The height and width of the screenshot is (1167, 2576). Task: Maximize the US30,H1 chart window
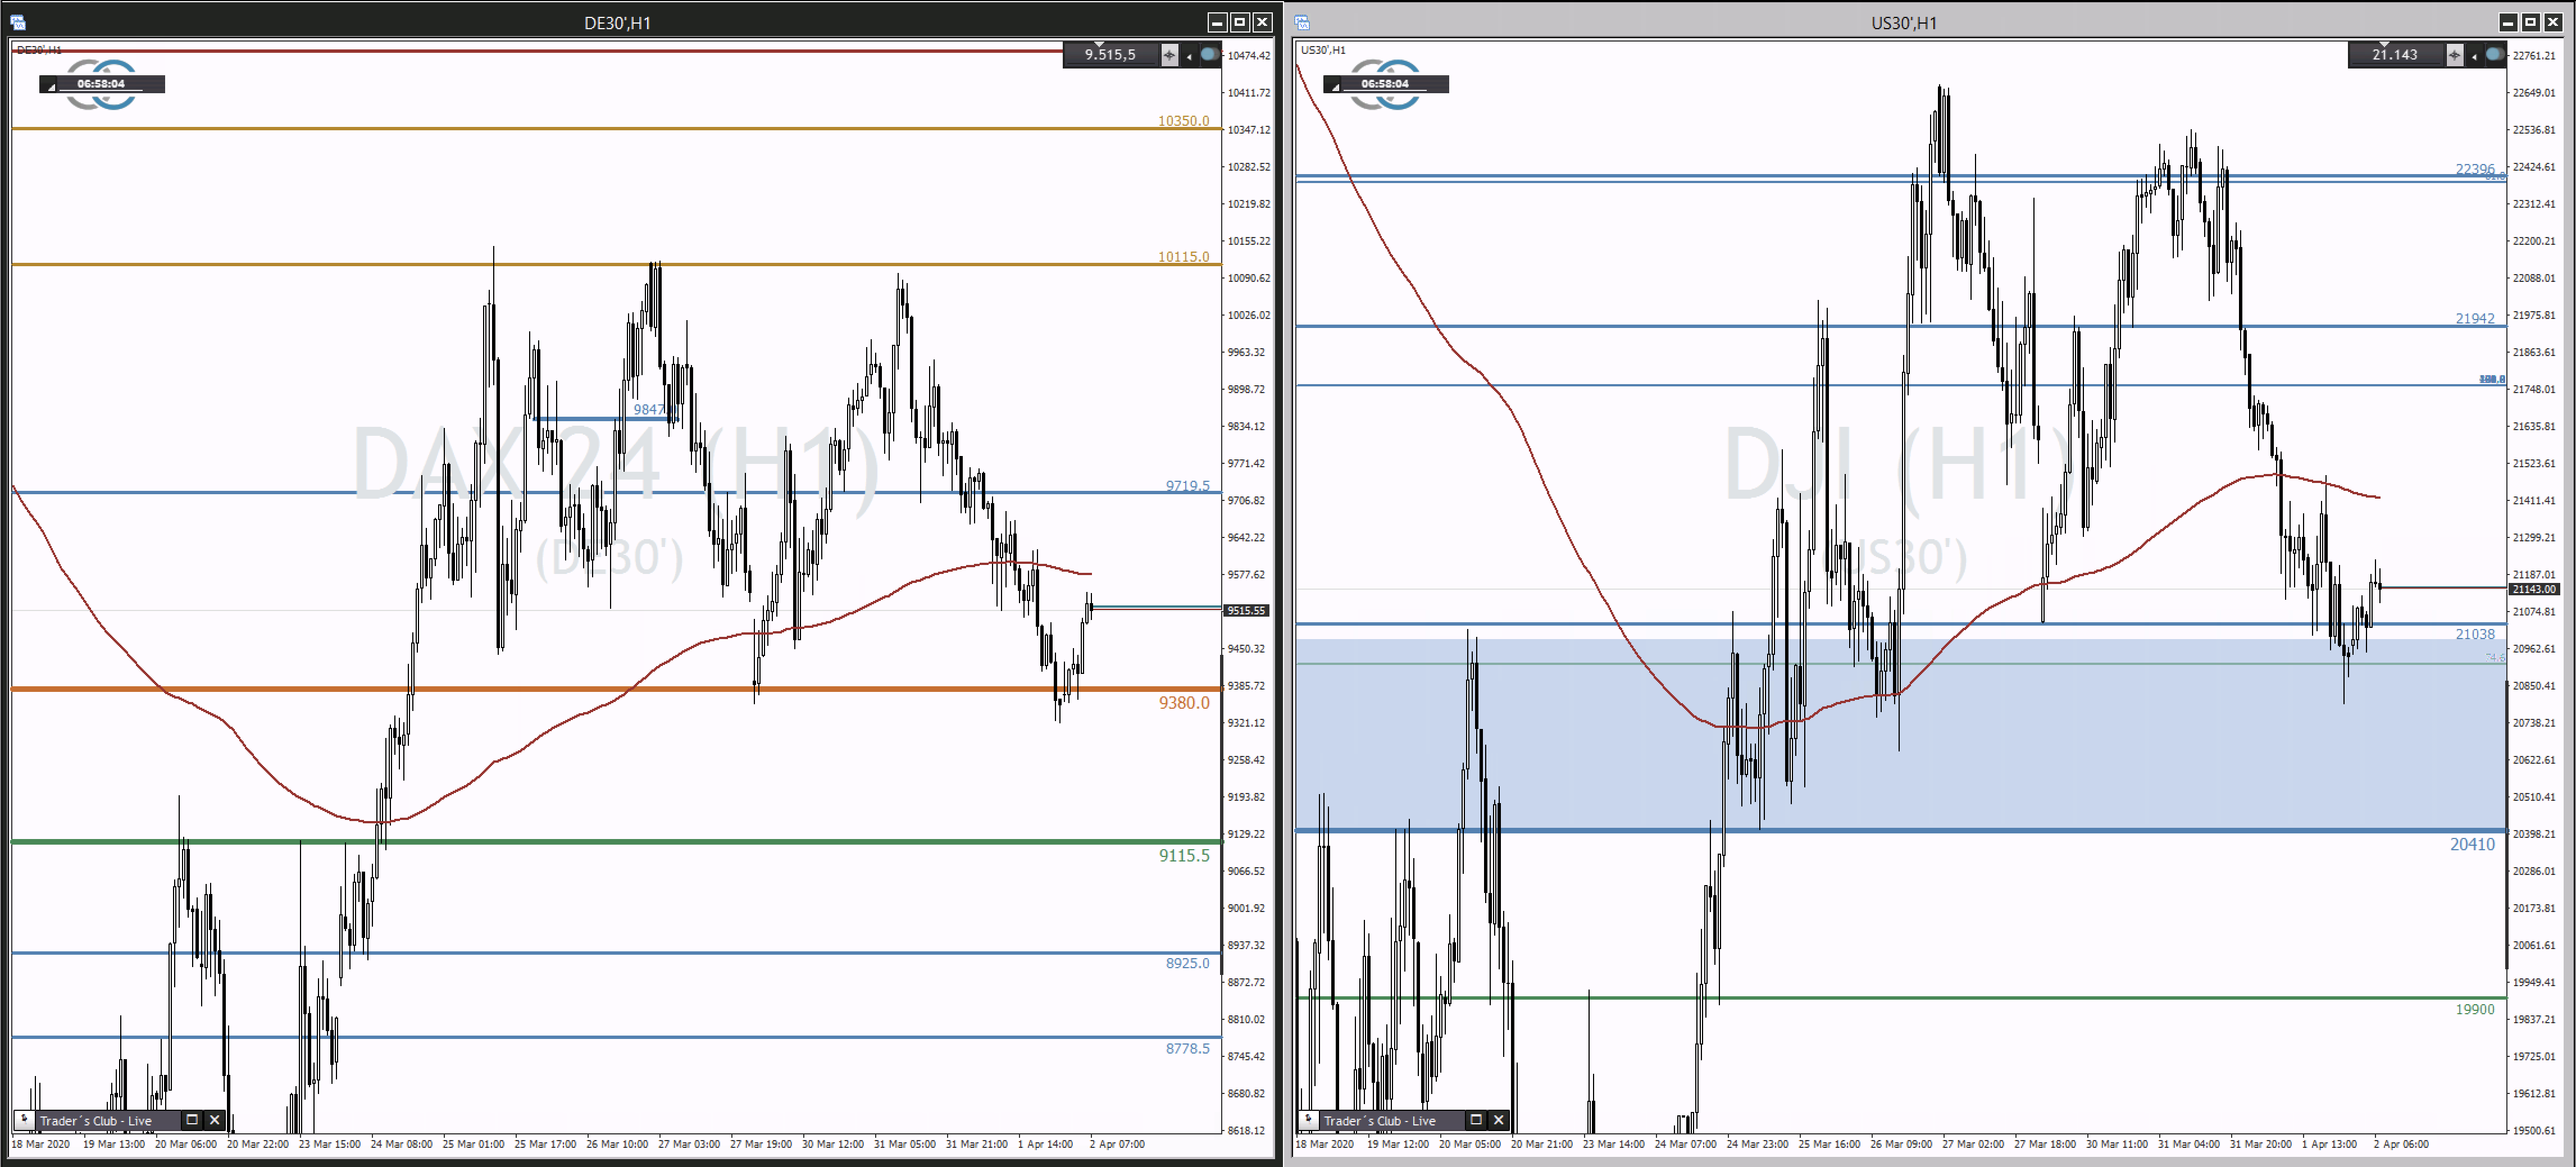[2531, 22]
